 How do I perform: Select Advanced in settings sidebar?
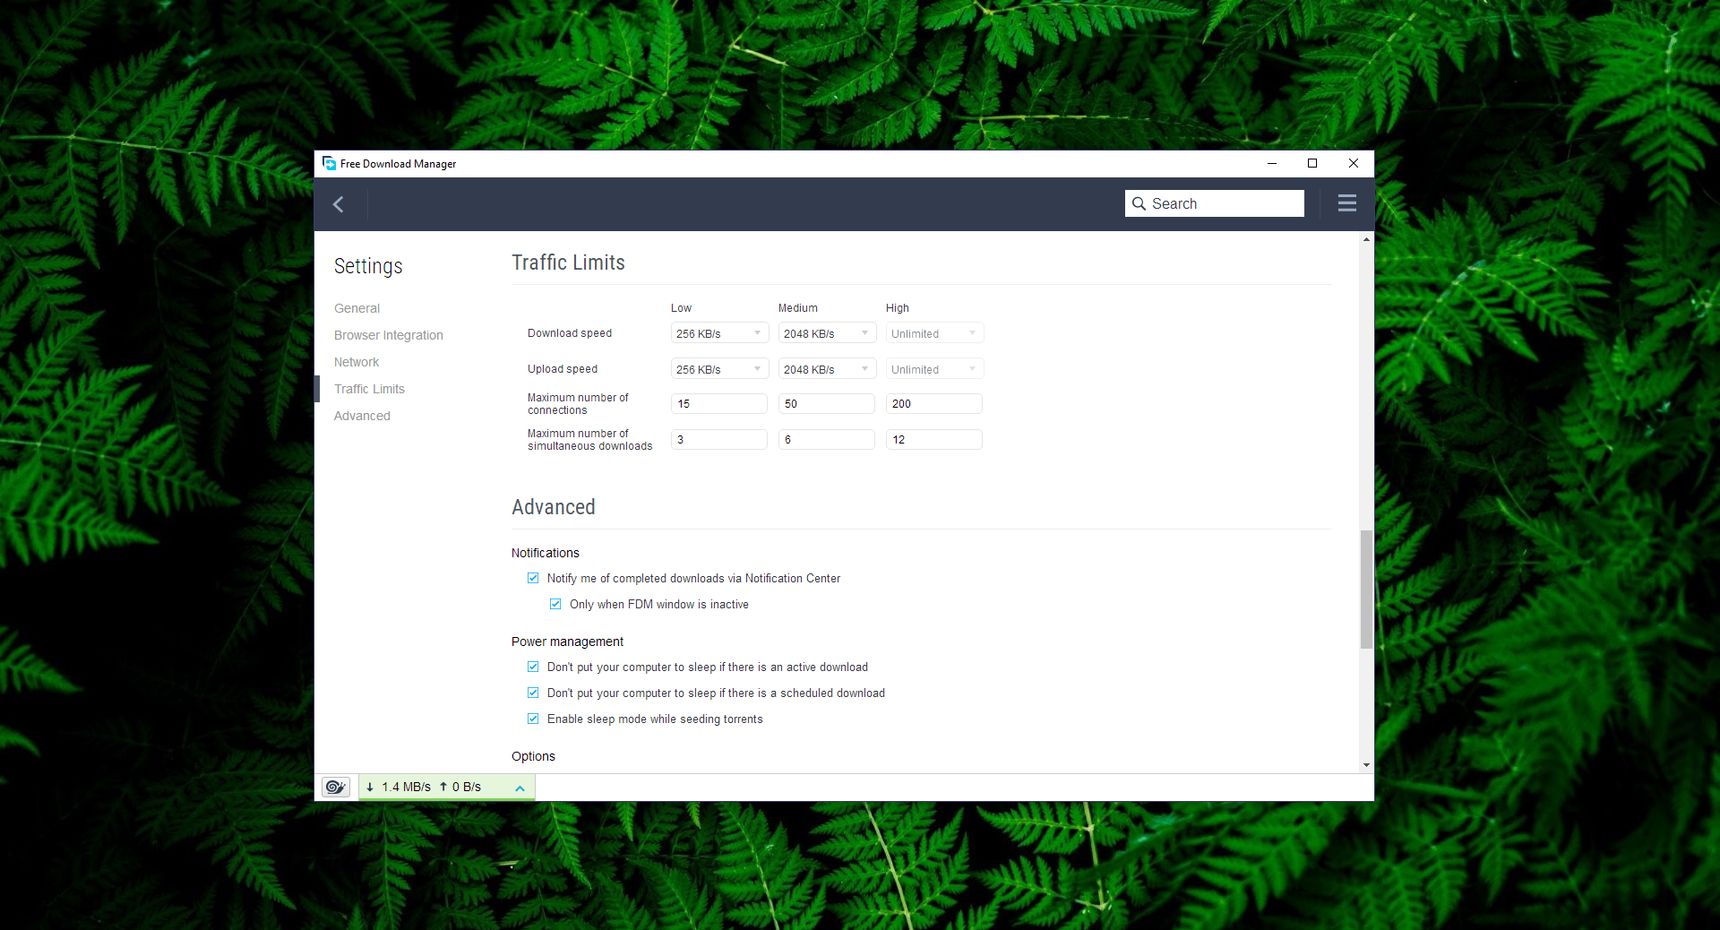coord(362,416)
